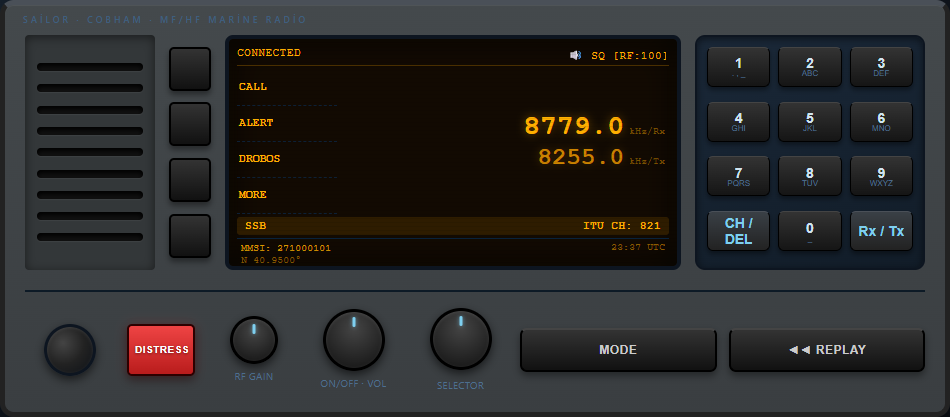This screenshot has height=417, width=950.
Task: Click the ITU CH: 821 channel field
Action: click(x=622, y=226)
